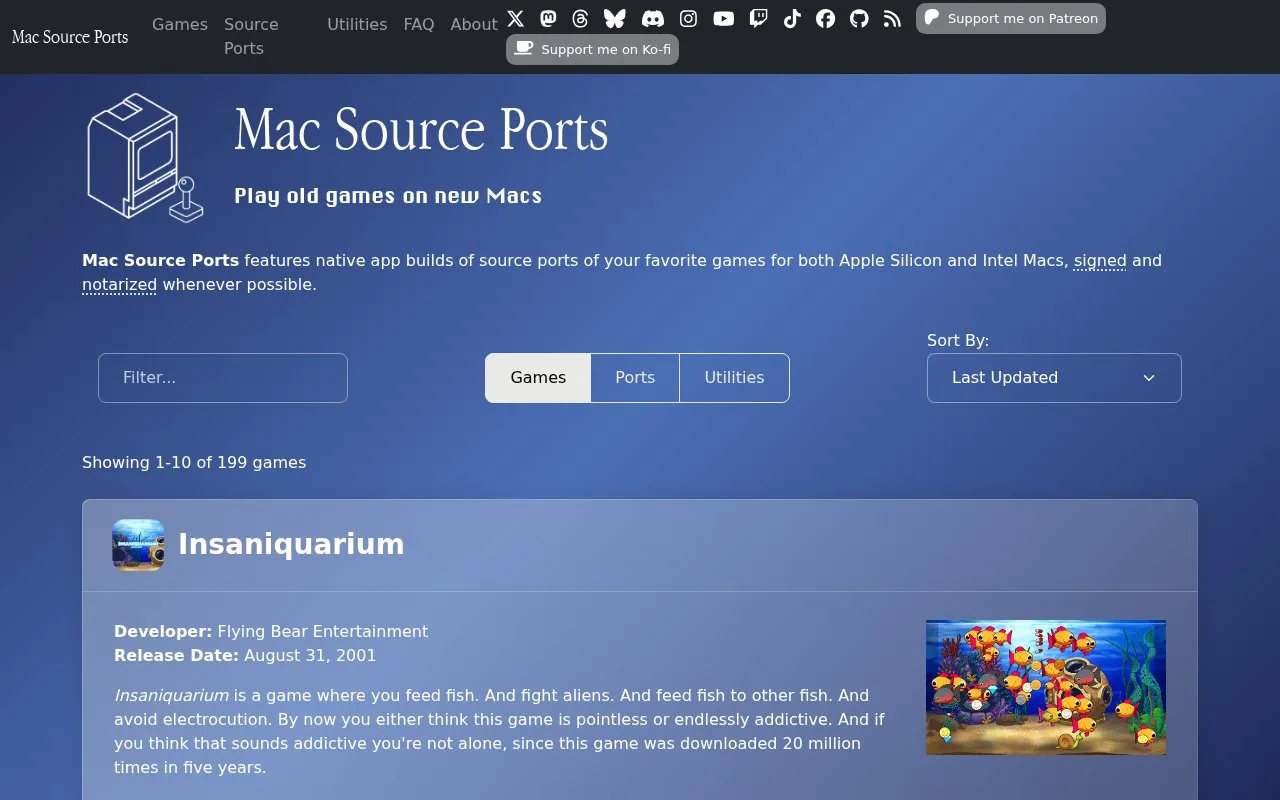Image resolution: width=1280 pixels, height=800 pixels.
Task: Visit the Twitch icon link
Action: (759, 18)
